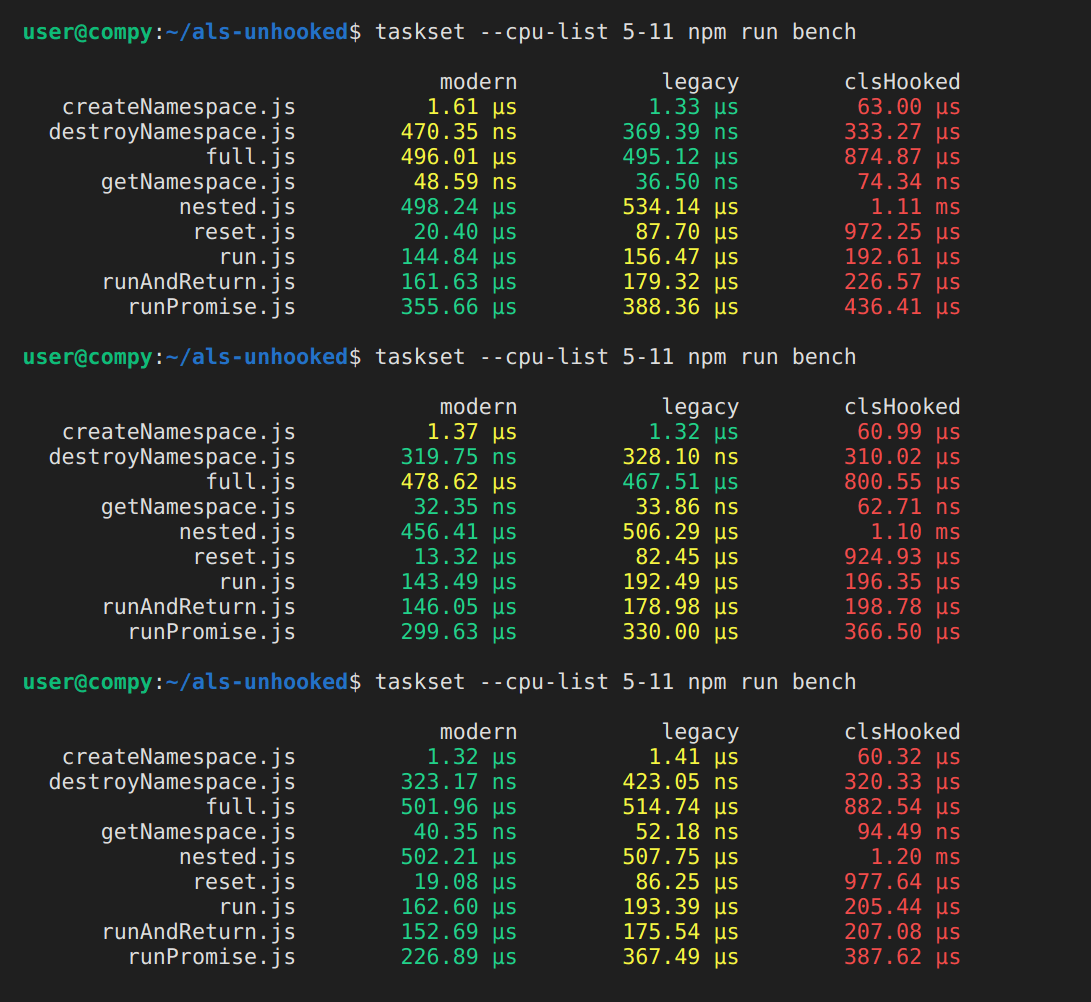Click nested.js in the second benchmark run
Screen dimensions: 1091x1002
click(x=237, y=531)
